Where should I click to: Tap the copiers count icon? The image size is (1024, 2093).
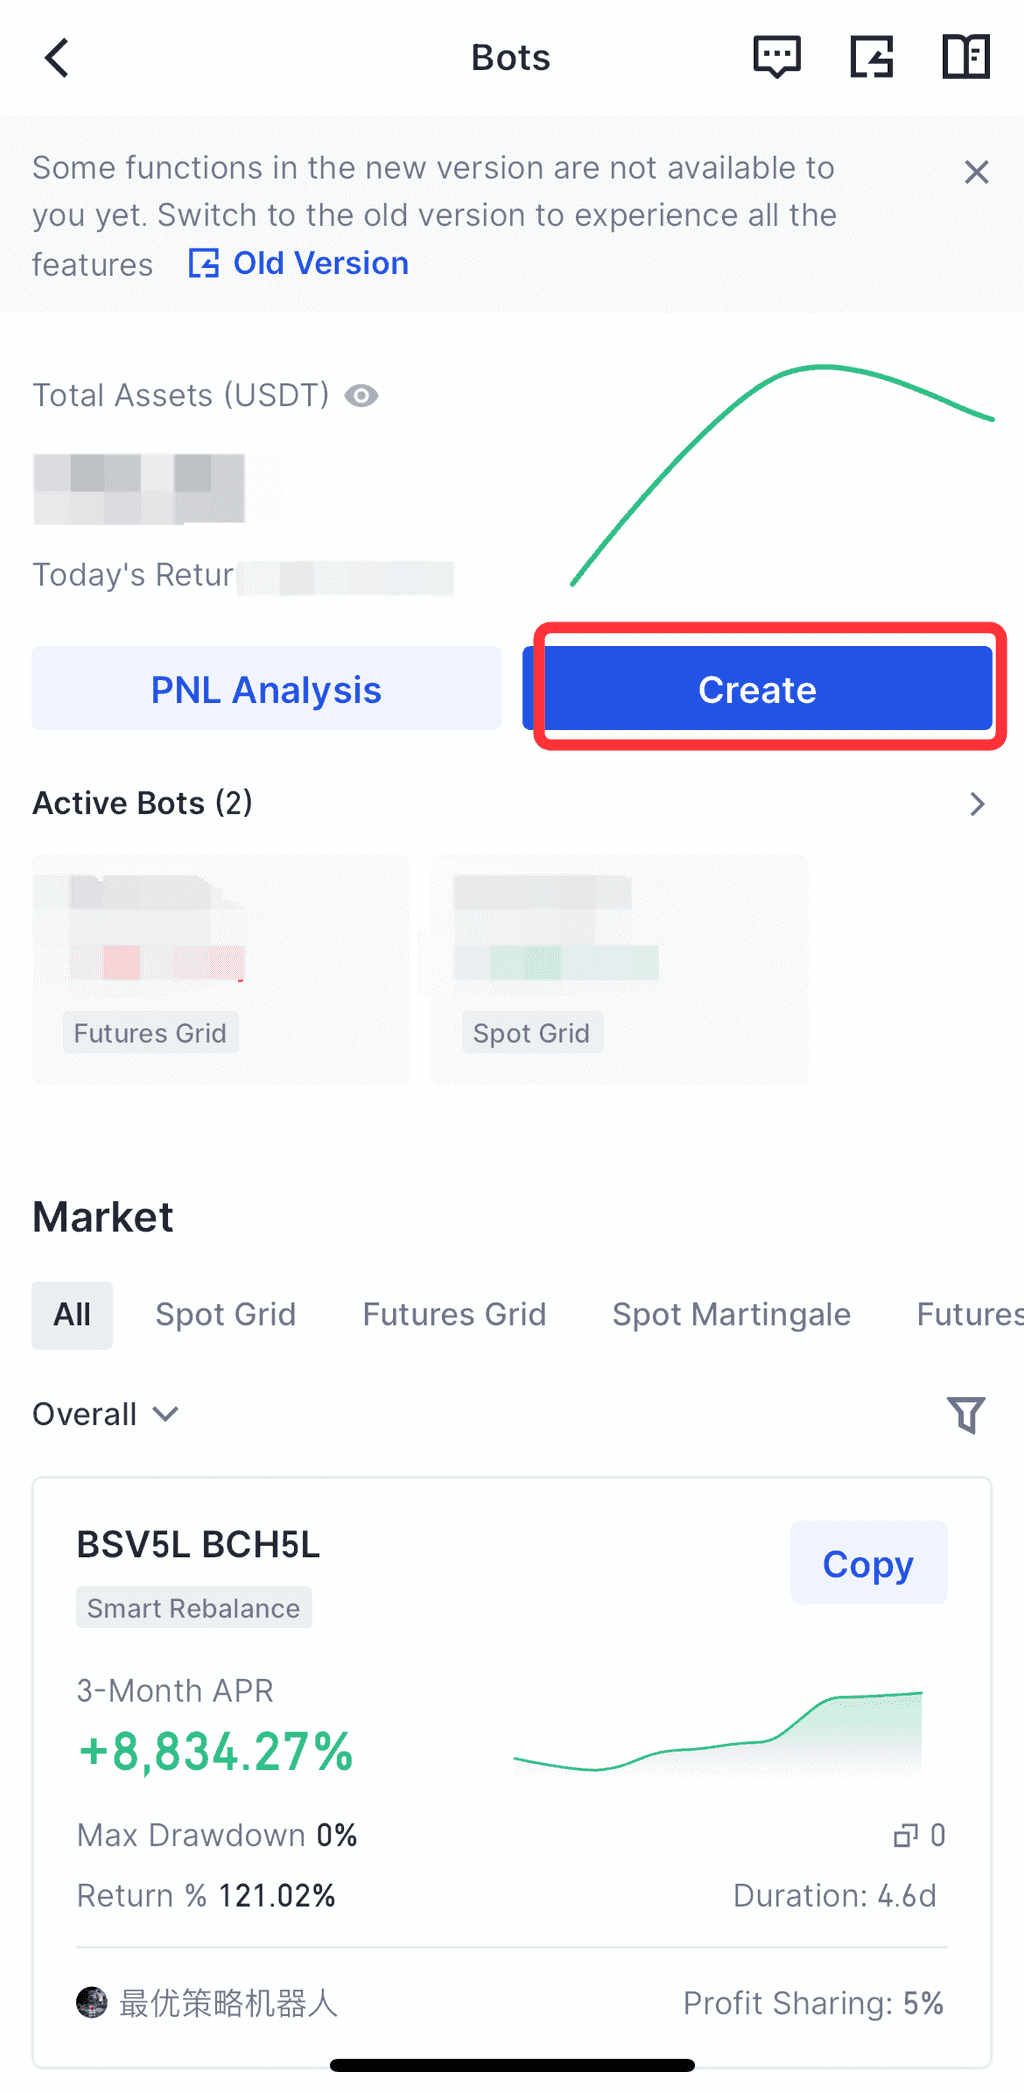[906, 1835]
